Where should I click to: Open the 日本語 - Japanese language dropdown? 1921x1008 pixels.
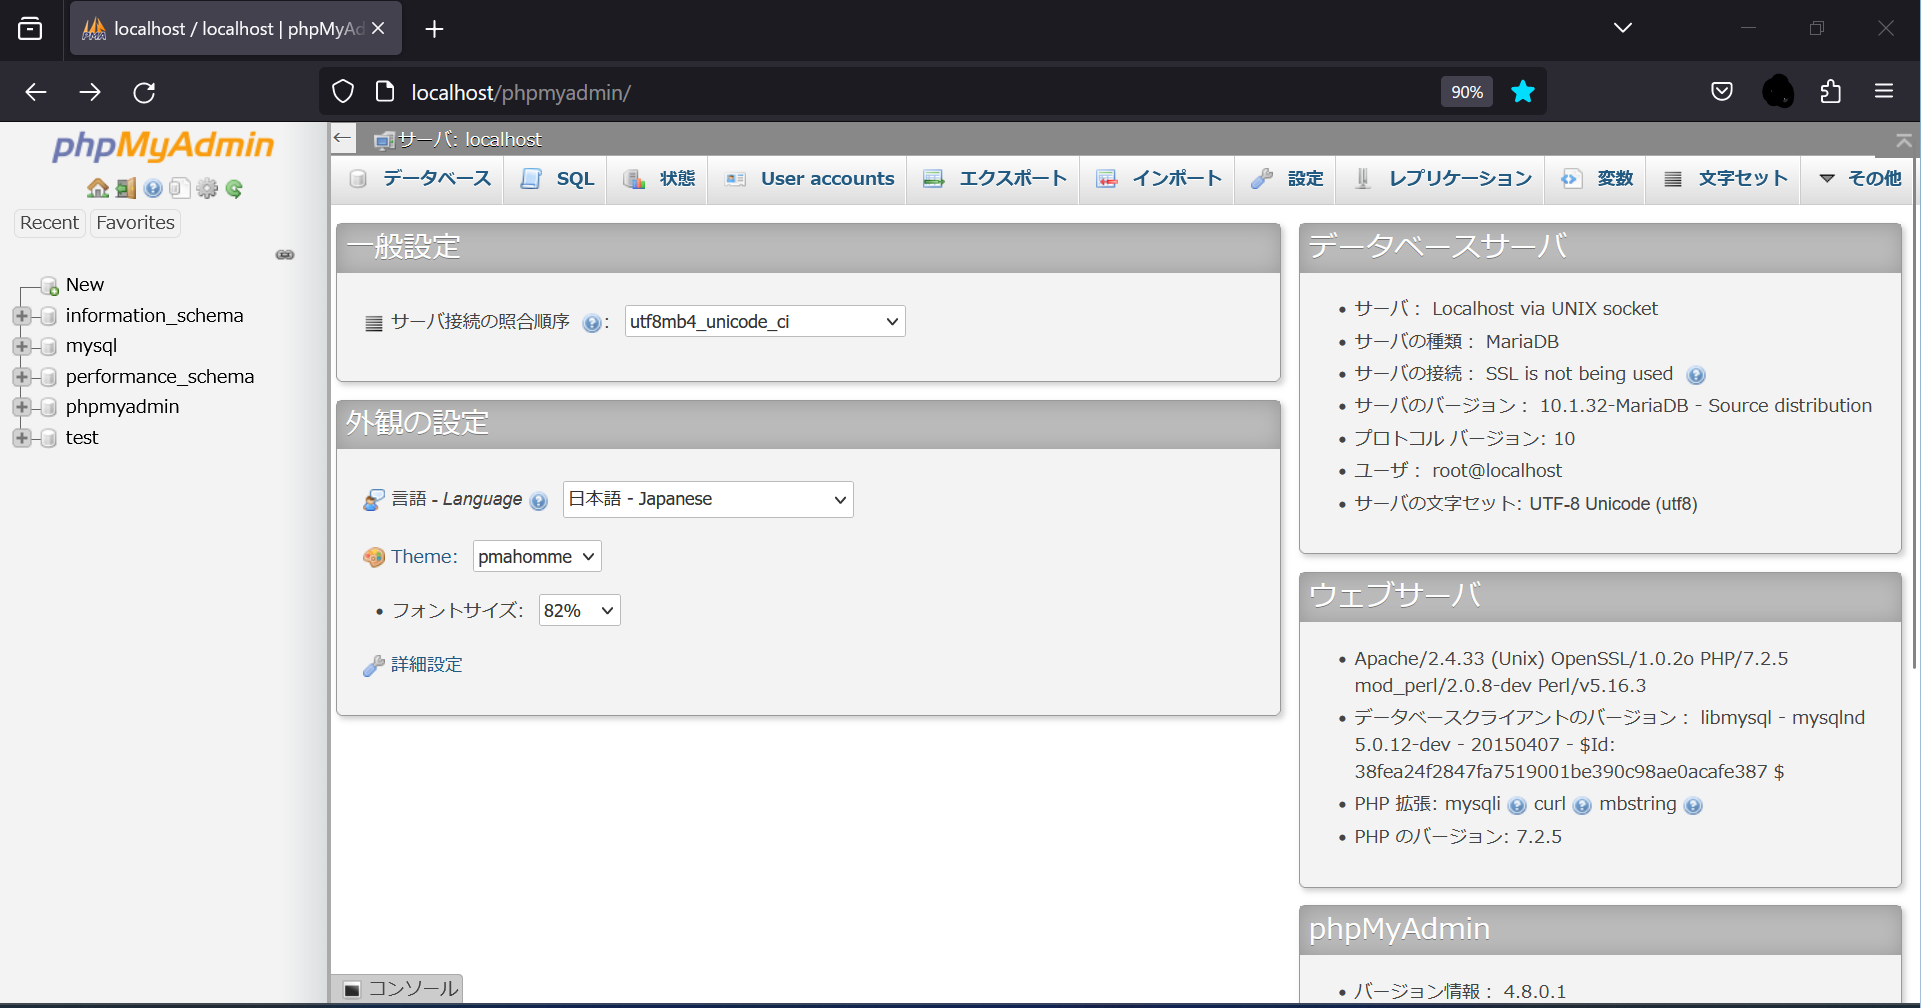(x=708, y=499)
